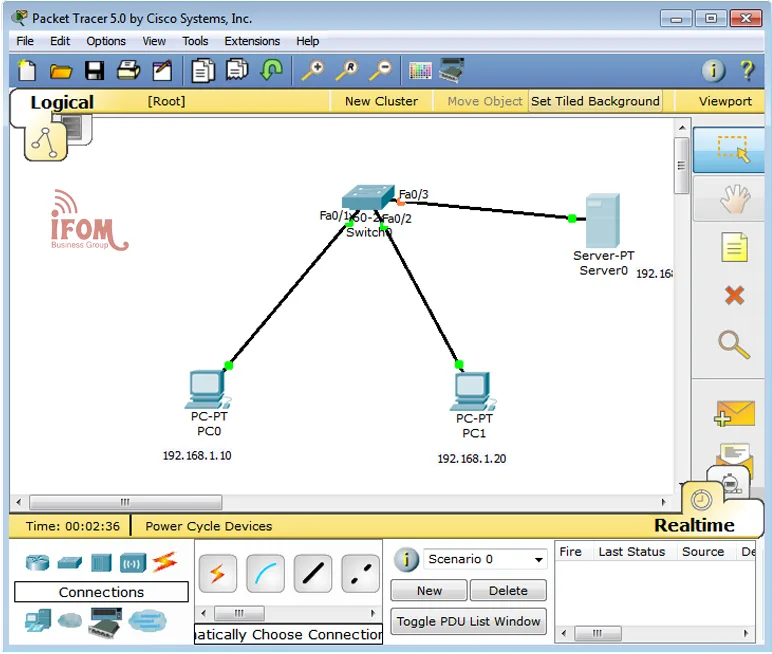772x654 pixels.
Task: Pick the copper straight-through cable connection
Action: click(x=314, y=574)
